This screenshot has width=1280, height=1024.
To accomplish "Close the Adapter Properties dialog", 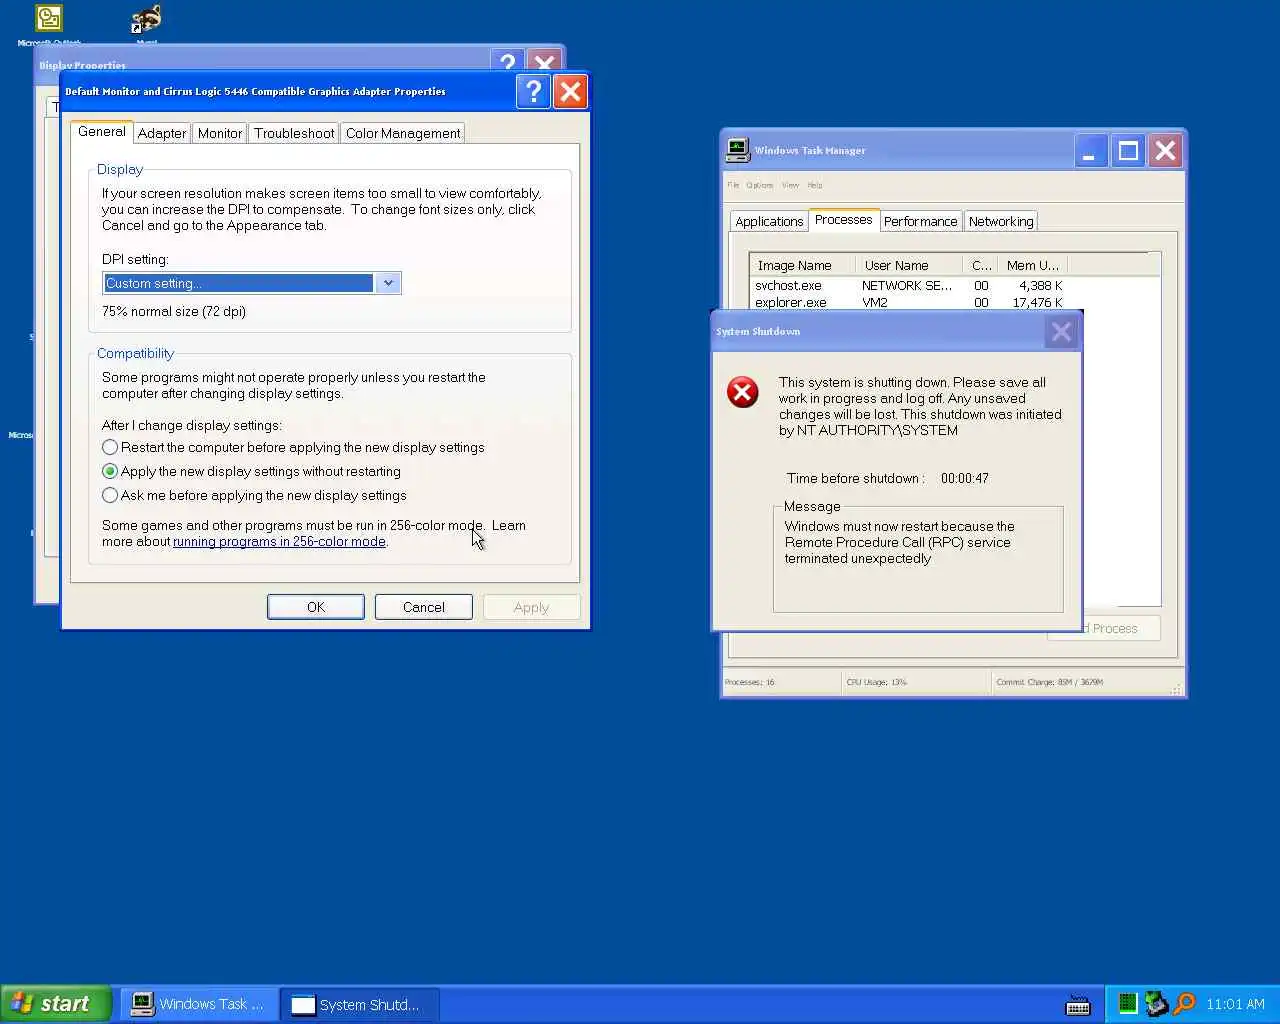I will click(x=570, y=91).
